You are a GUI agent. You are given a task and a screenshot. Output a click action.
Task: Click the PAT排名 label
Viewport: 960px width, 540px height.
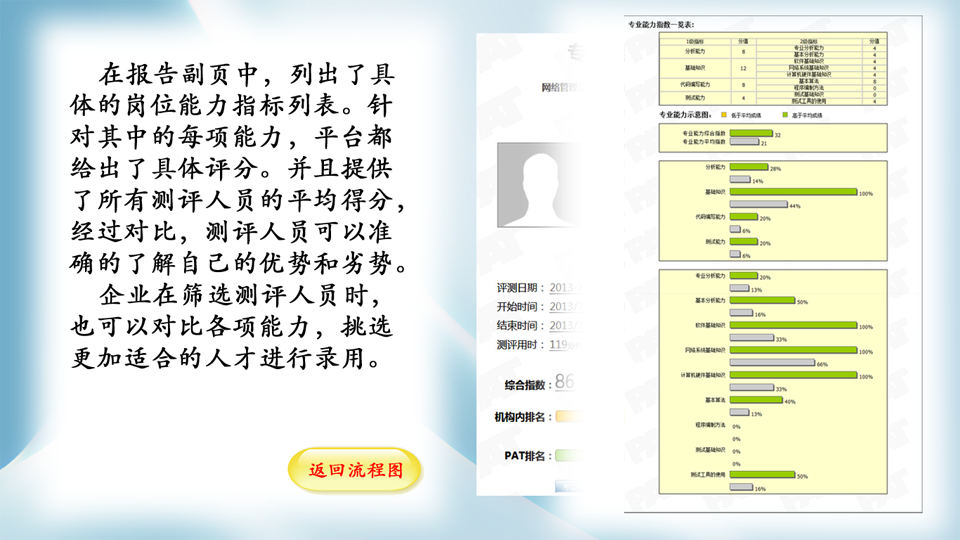pos(528,456)
